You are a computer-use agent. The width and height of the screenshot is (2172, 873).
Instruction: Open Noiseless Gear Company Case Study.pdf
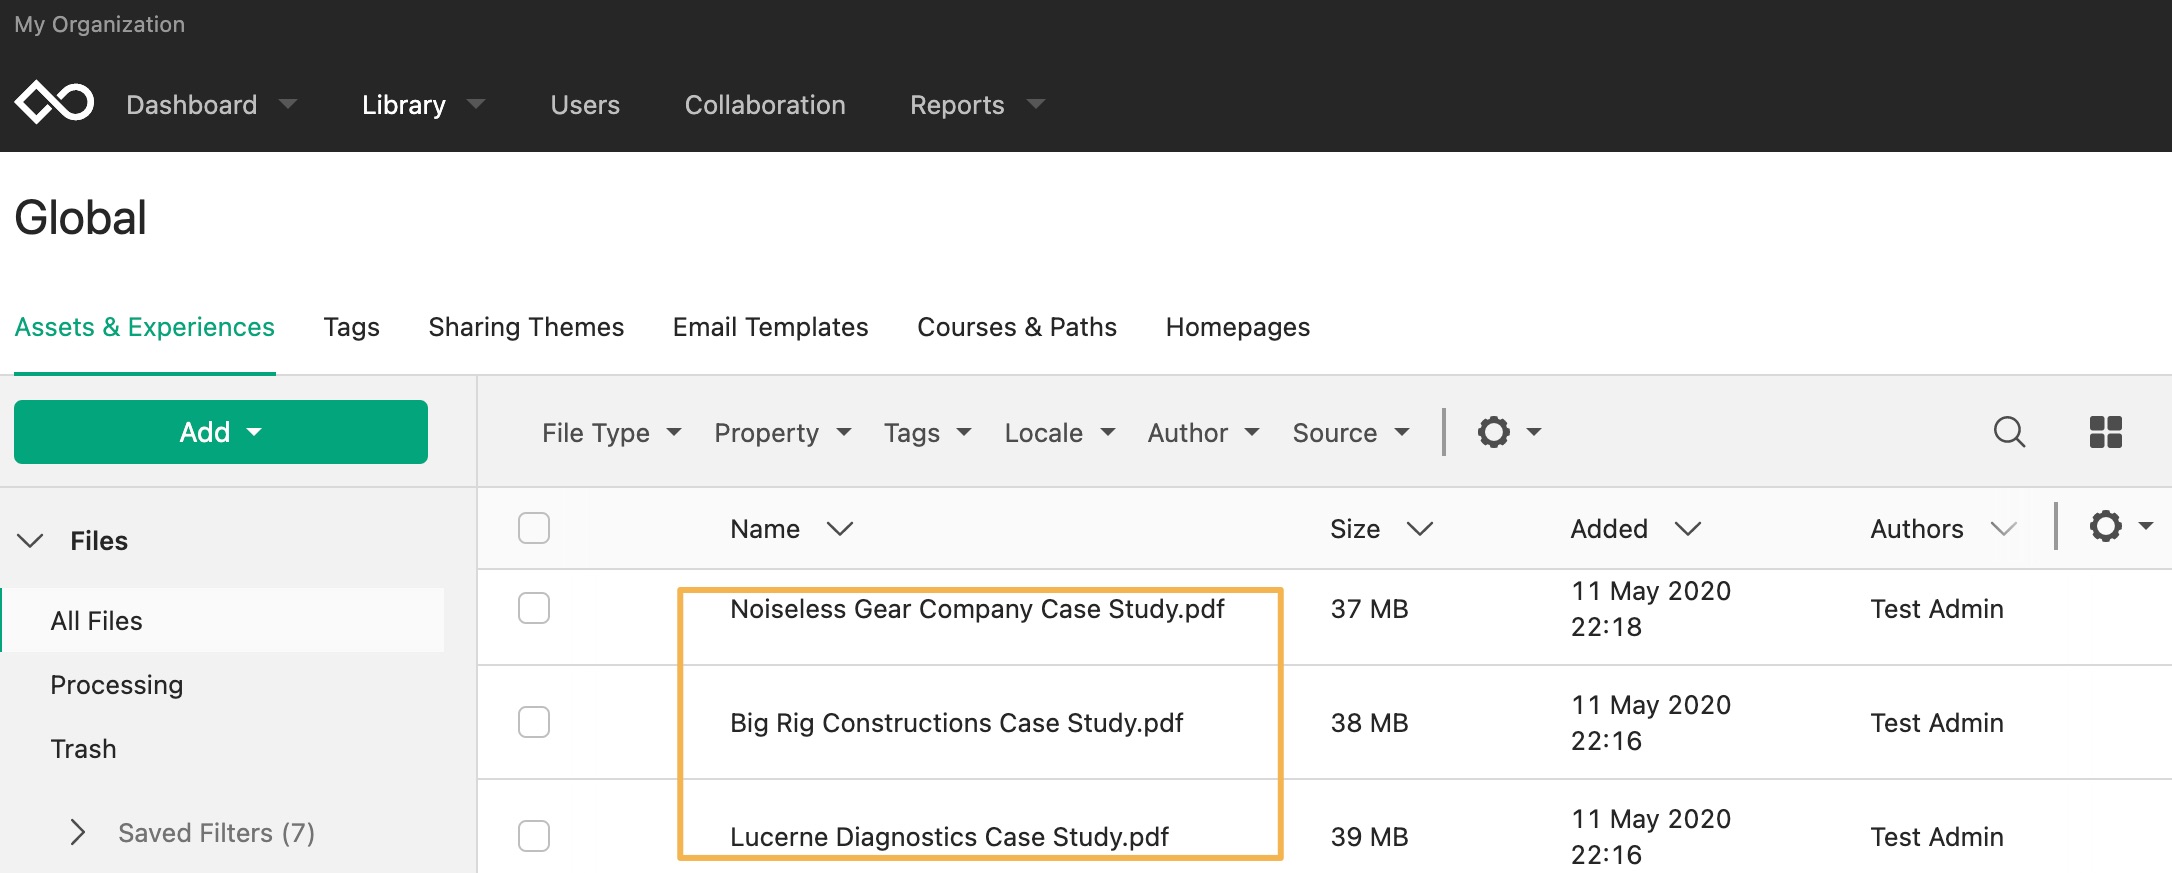coord(977,609)
